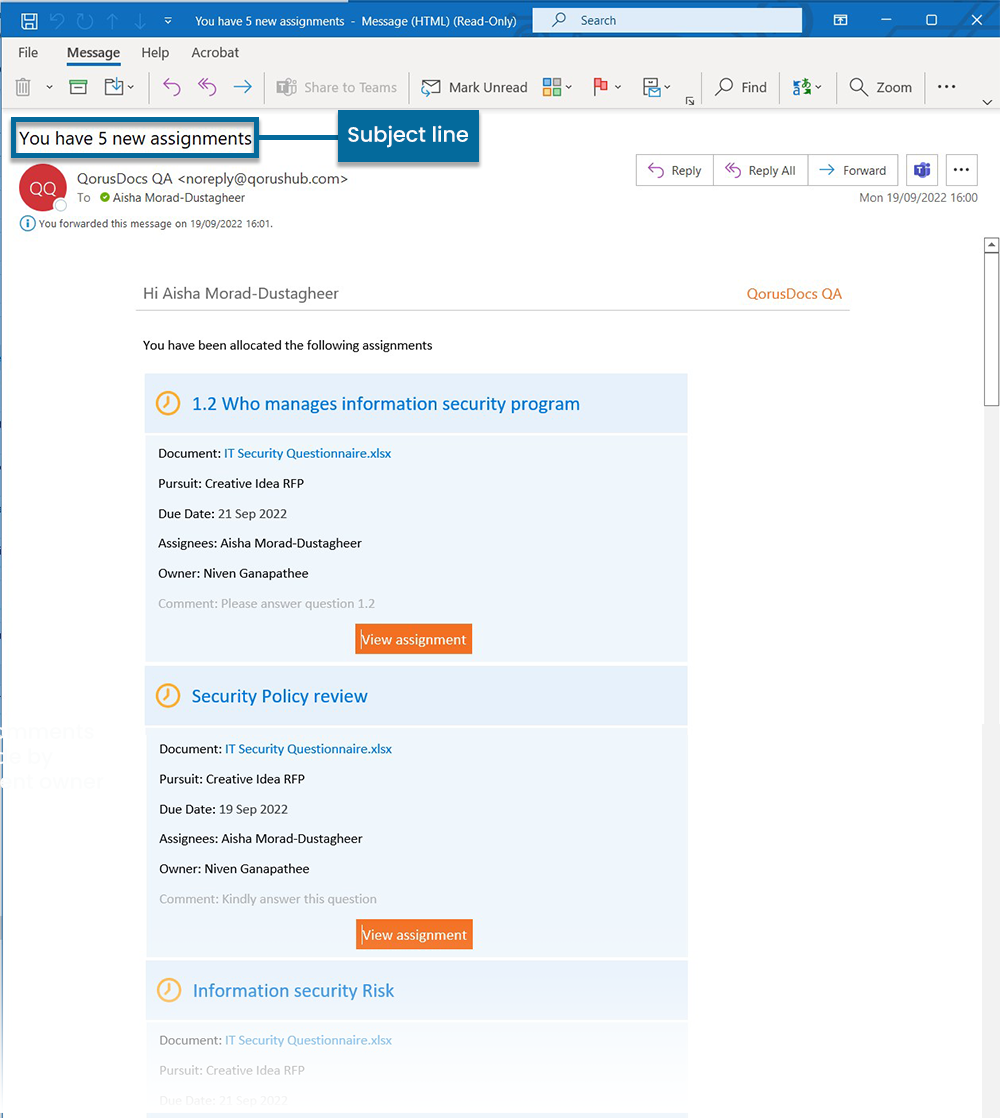The height and width of the screenshot is (1118, 1000).
Task: Open the tags dialog launcher
Action: point(690,101)
